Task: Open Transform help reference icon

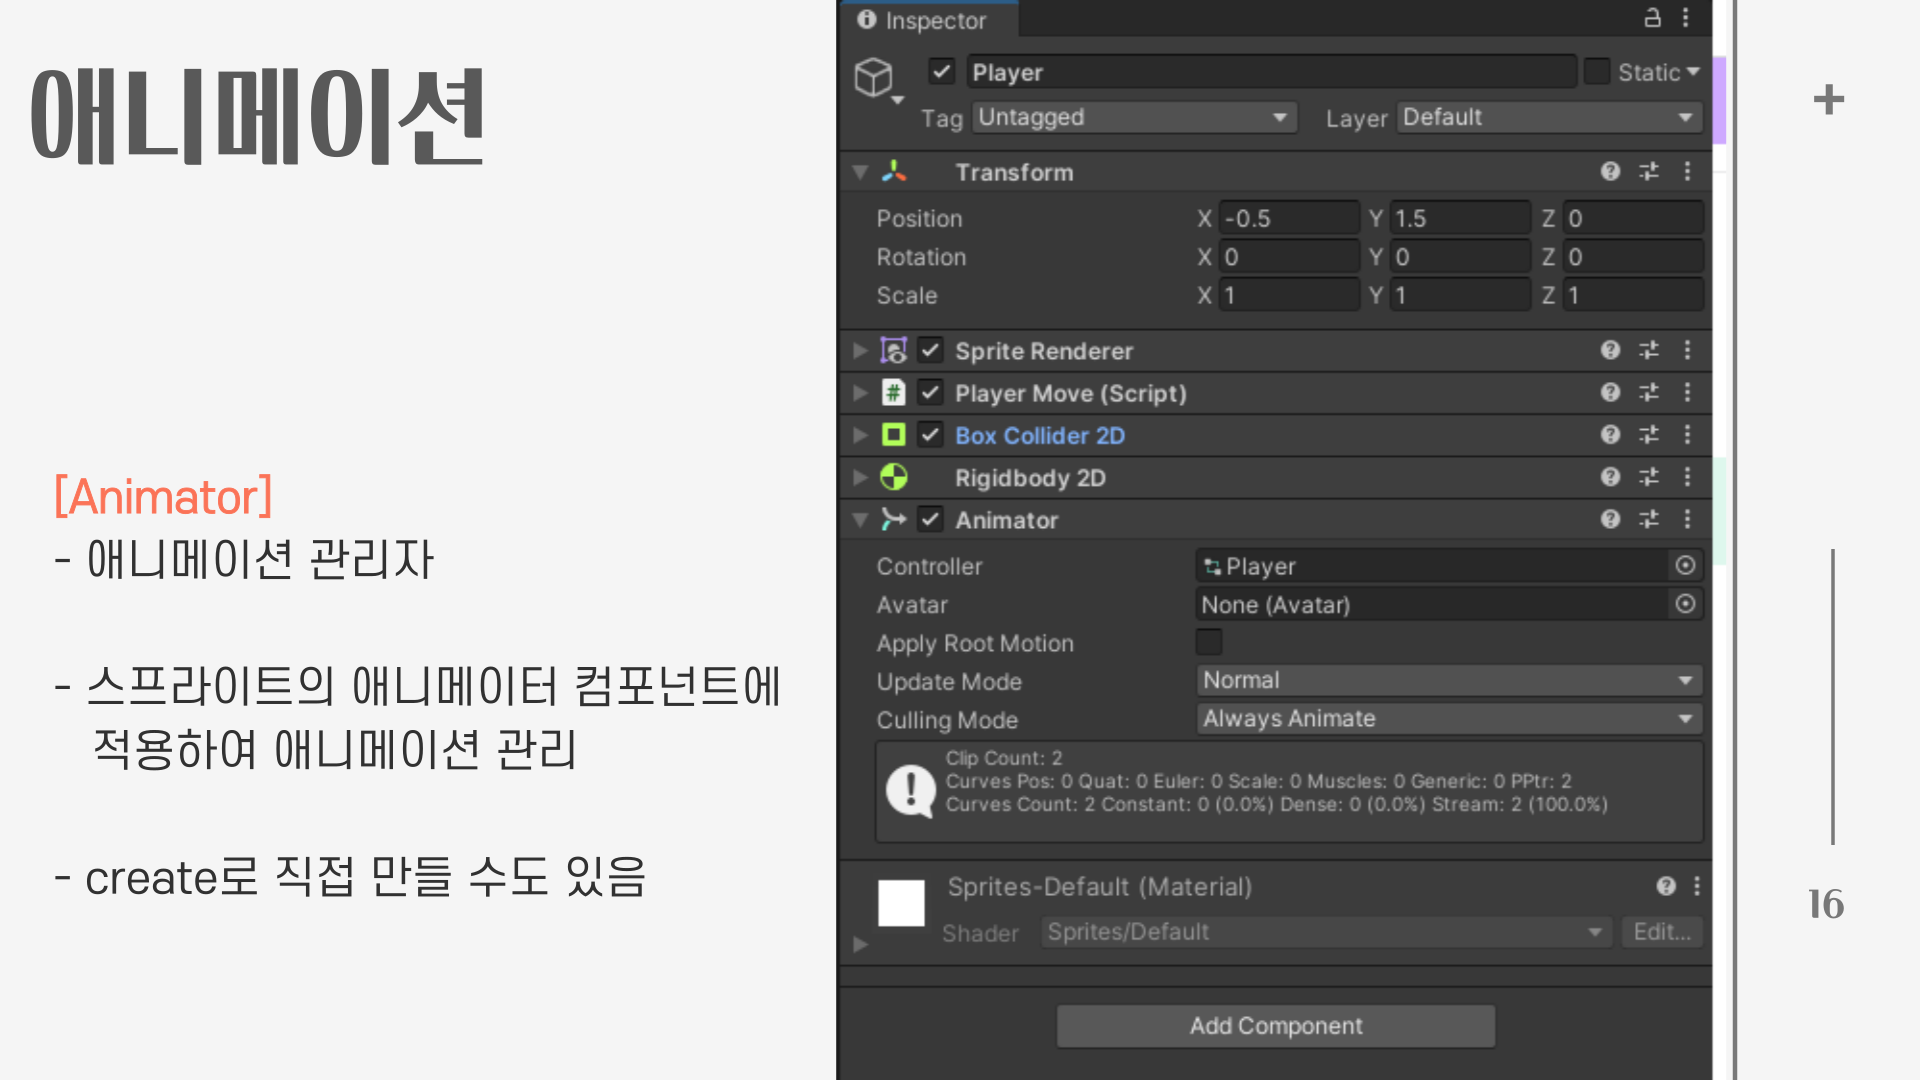Action: (x=1610, y=172)
